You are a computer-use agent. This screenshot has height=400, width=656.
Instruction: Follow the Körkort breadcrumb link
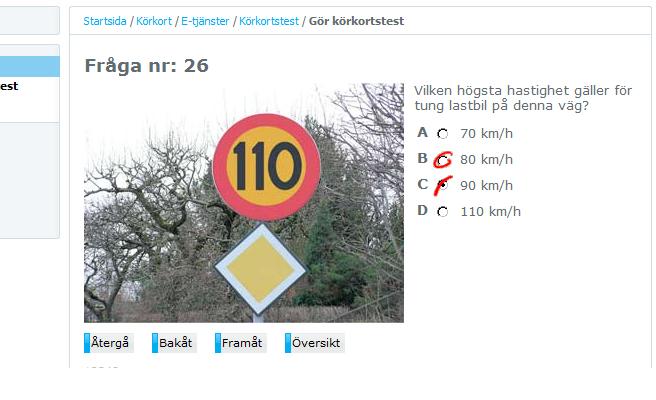pos(154,21)
